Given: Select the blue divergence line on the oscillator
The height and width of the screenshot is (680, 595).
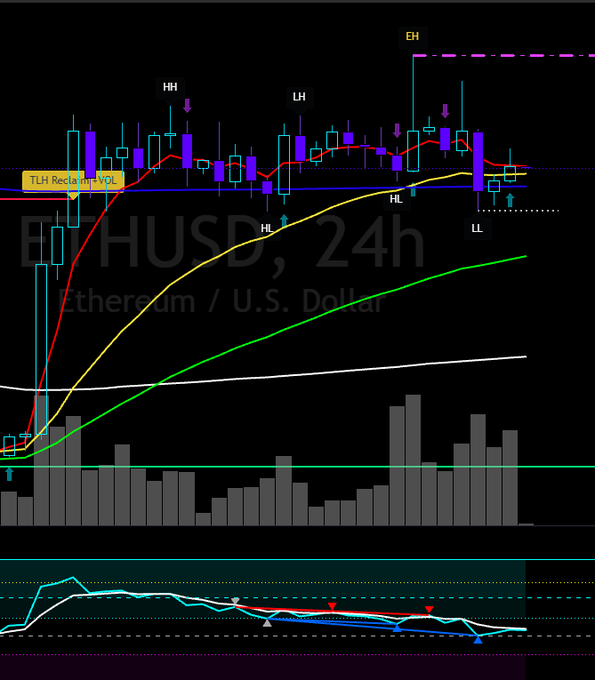Looking at the screenshot, I should [373, 627].
